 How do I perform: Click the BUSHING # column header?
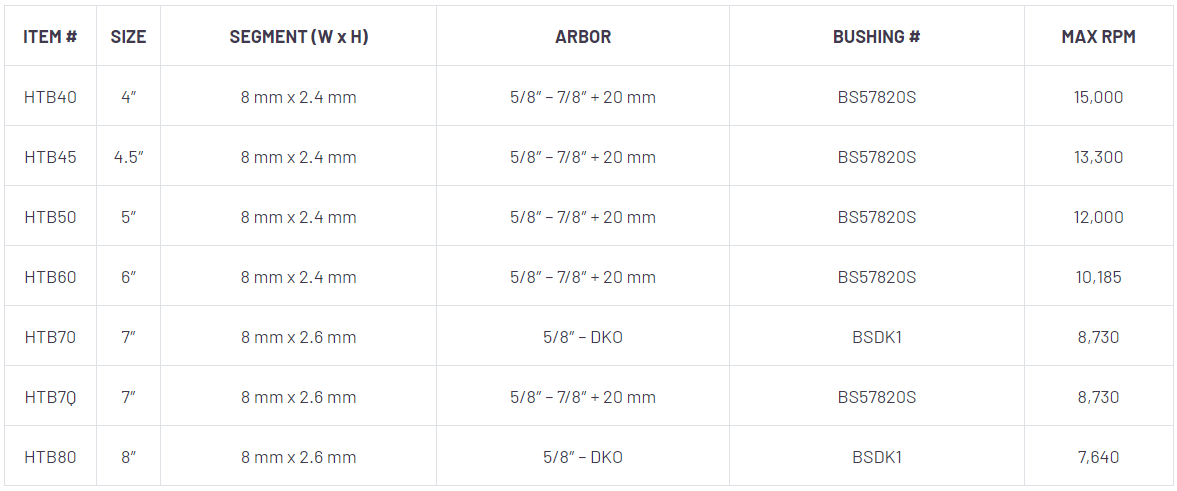[876, 37]
